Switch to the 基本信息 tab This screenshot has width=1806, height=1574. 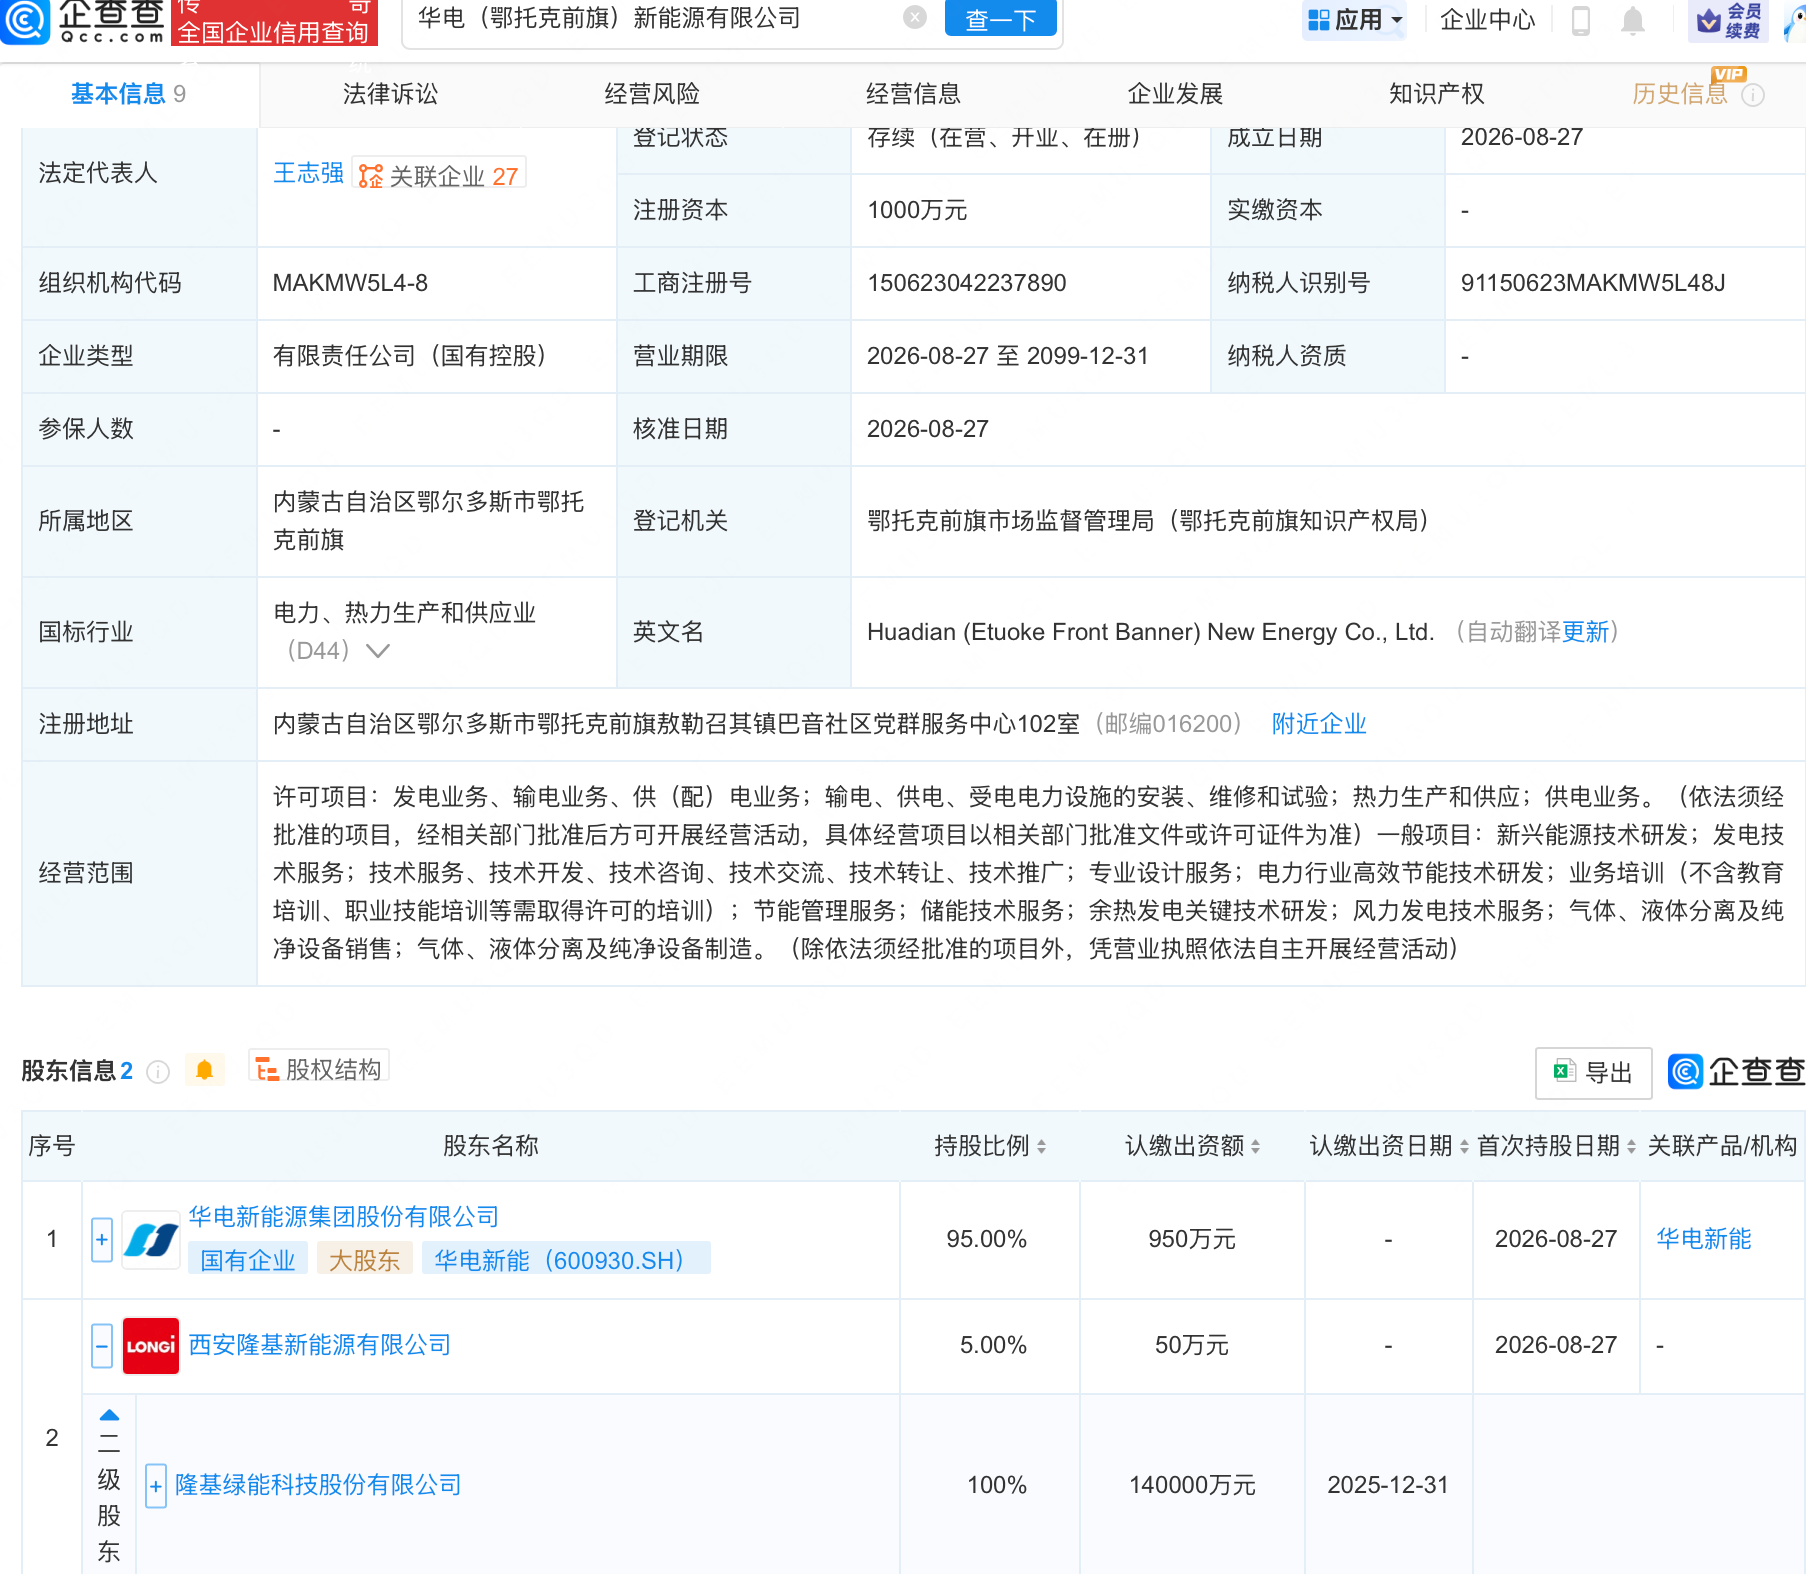coord(128,94)
